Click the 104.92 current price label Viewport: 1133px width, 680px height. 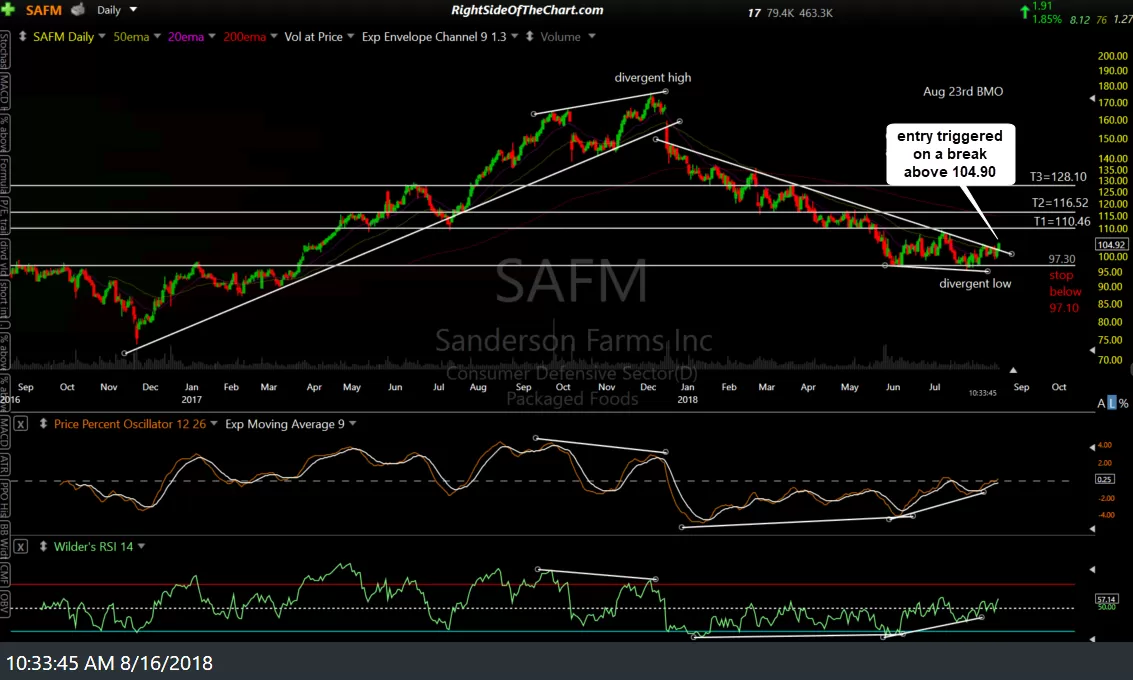1111,245
